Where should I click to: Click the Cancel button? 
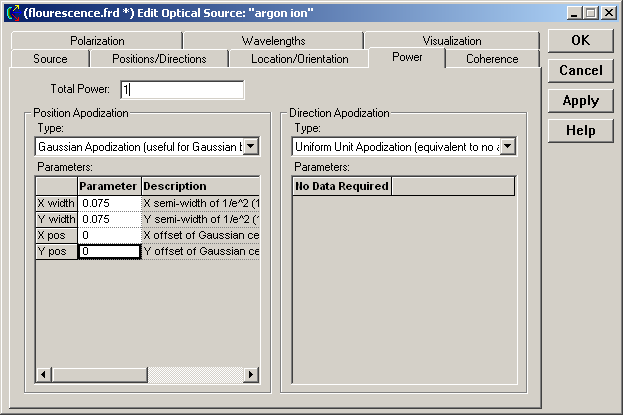(580, 71)
